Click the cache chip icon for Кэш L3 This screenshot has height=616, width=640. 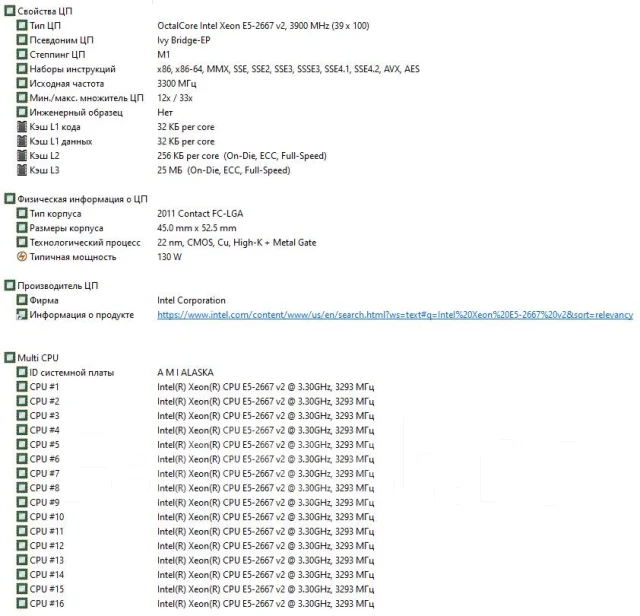(22, 170)
